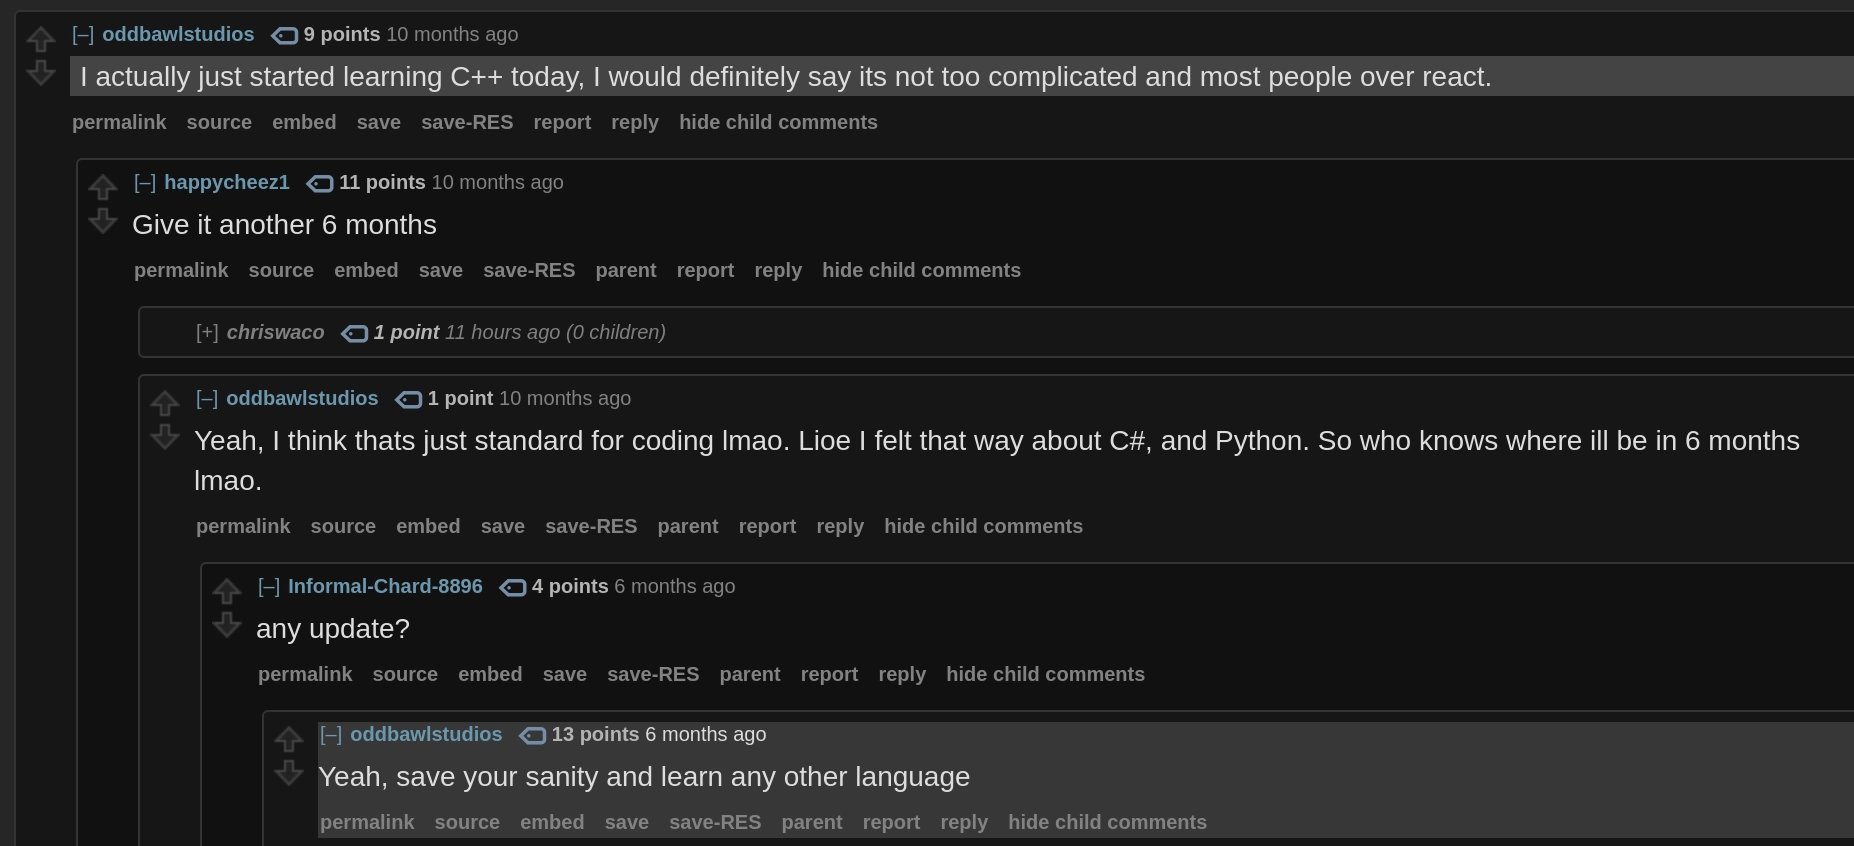
Task: Downvote happycheez1's comment
Action: click(x=103, y=222)
